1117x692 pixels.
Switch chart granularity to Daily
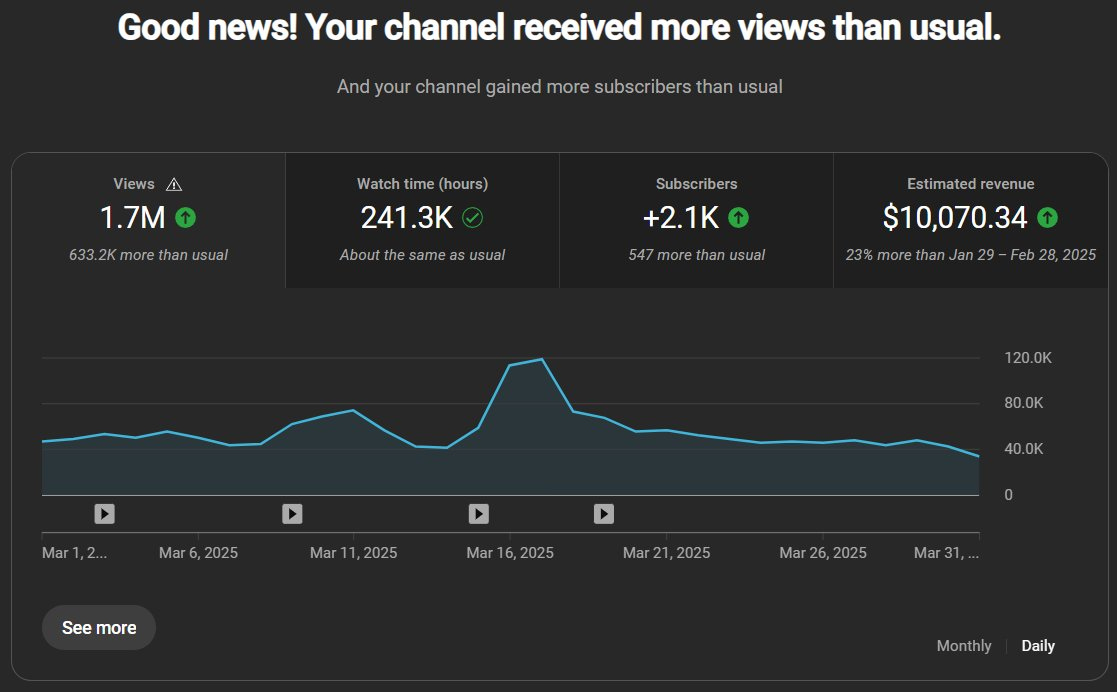[x=1038, y=646]
